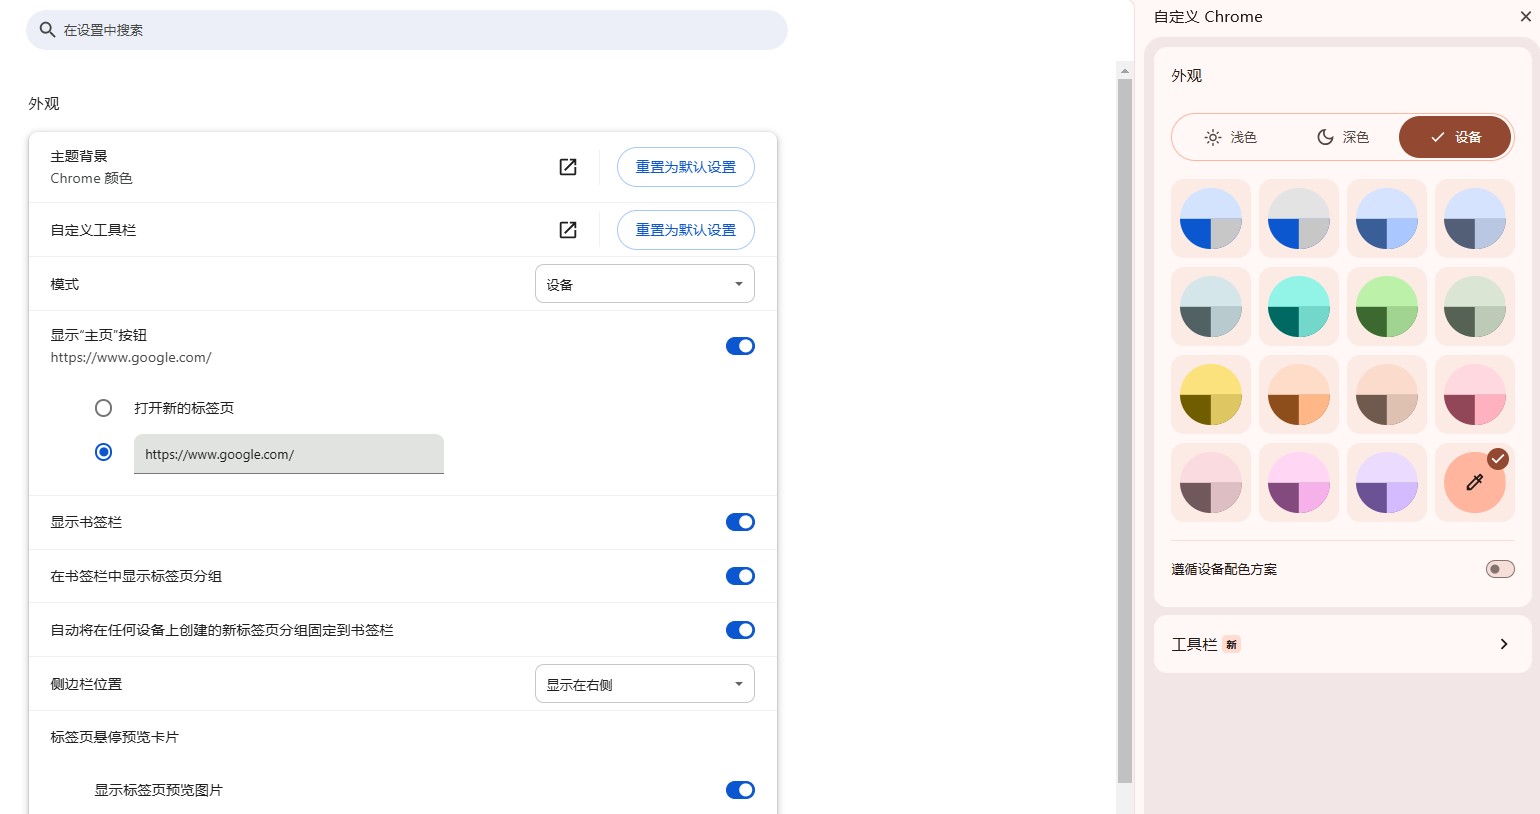Screen dimensions: 1540x814
Task: Choose the yellow swatch
Action: pos(1211,395)
